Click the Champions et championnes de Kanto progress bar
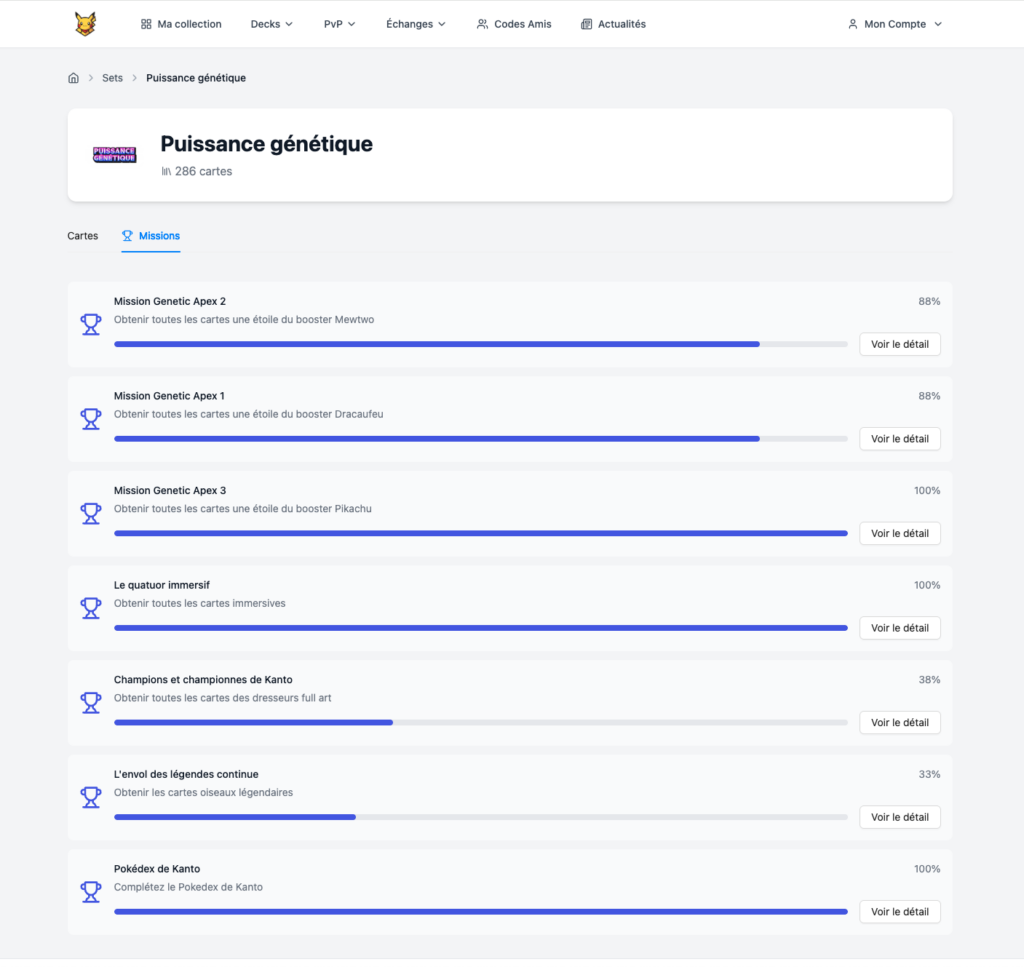Screen dimensions: 1024x967 click(x=481, y=723)
